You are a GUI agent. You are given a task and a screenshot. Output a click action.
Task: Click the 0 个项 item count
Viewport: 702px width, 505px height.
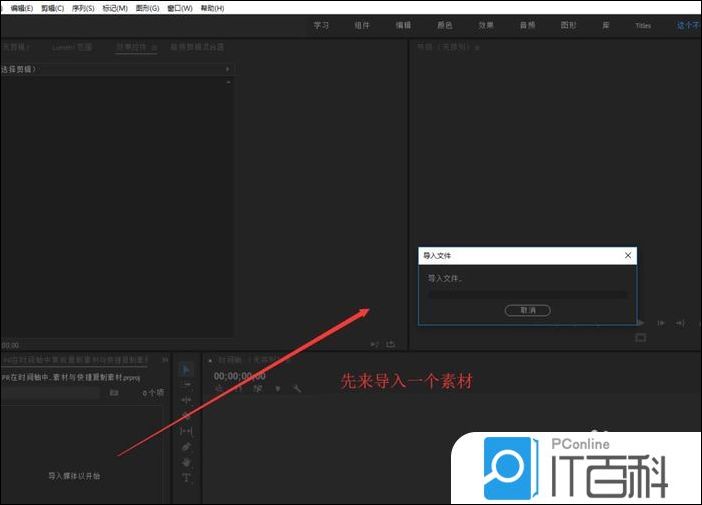[153, 393]
